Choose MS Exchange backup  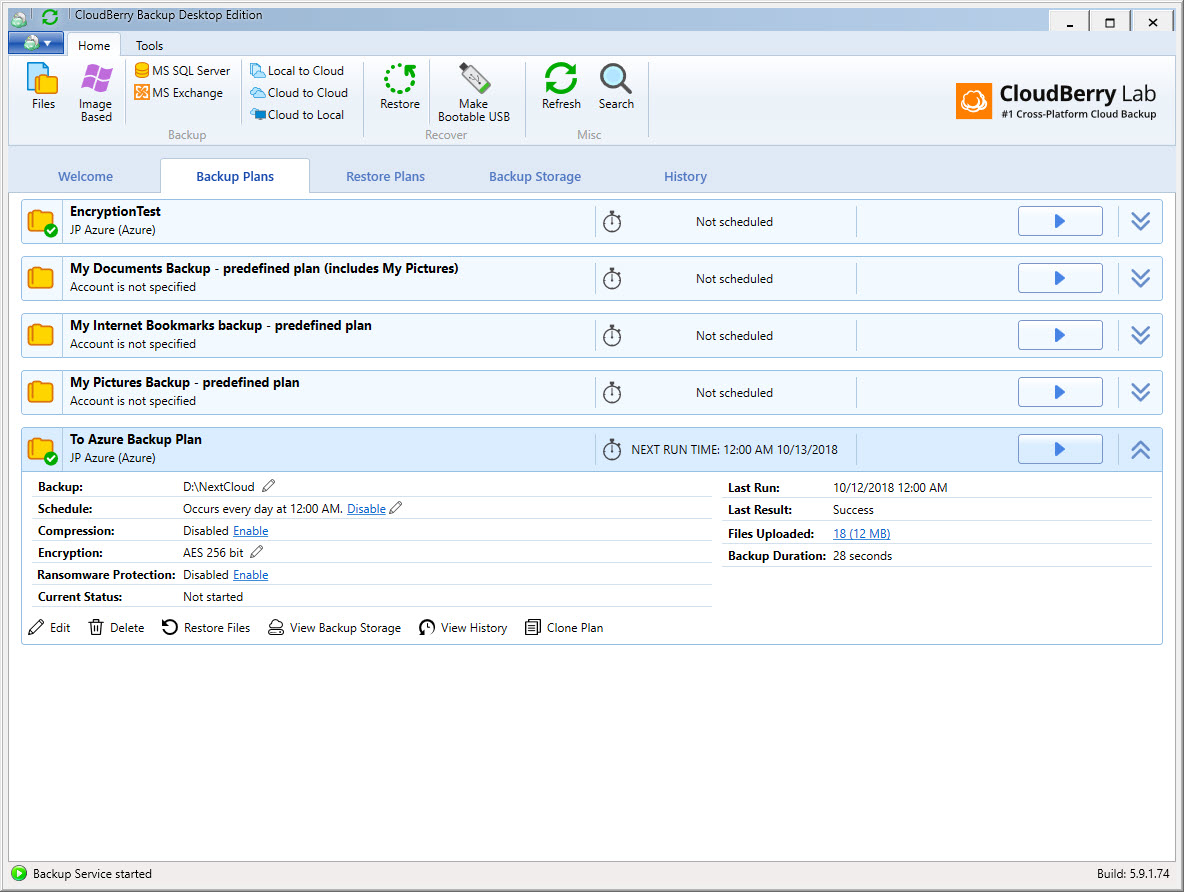[x=179, y=92]
